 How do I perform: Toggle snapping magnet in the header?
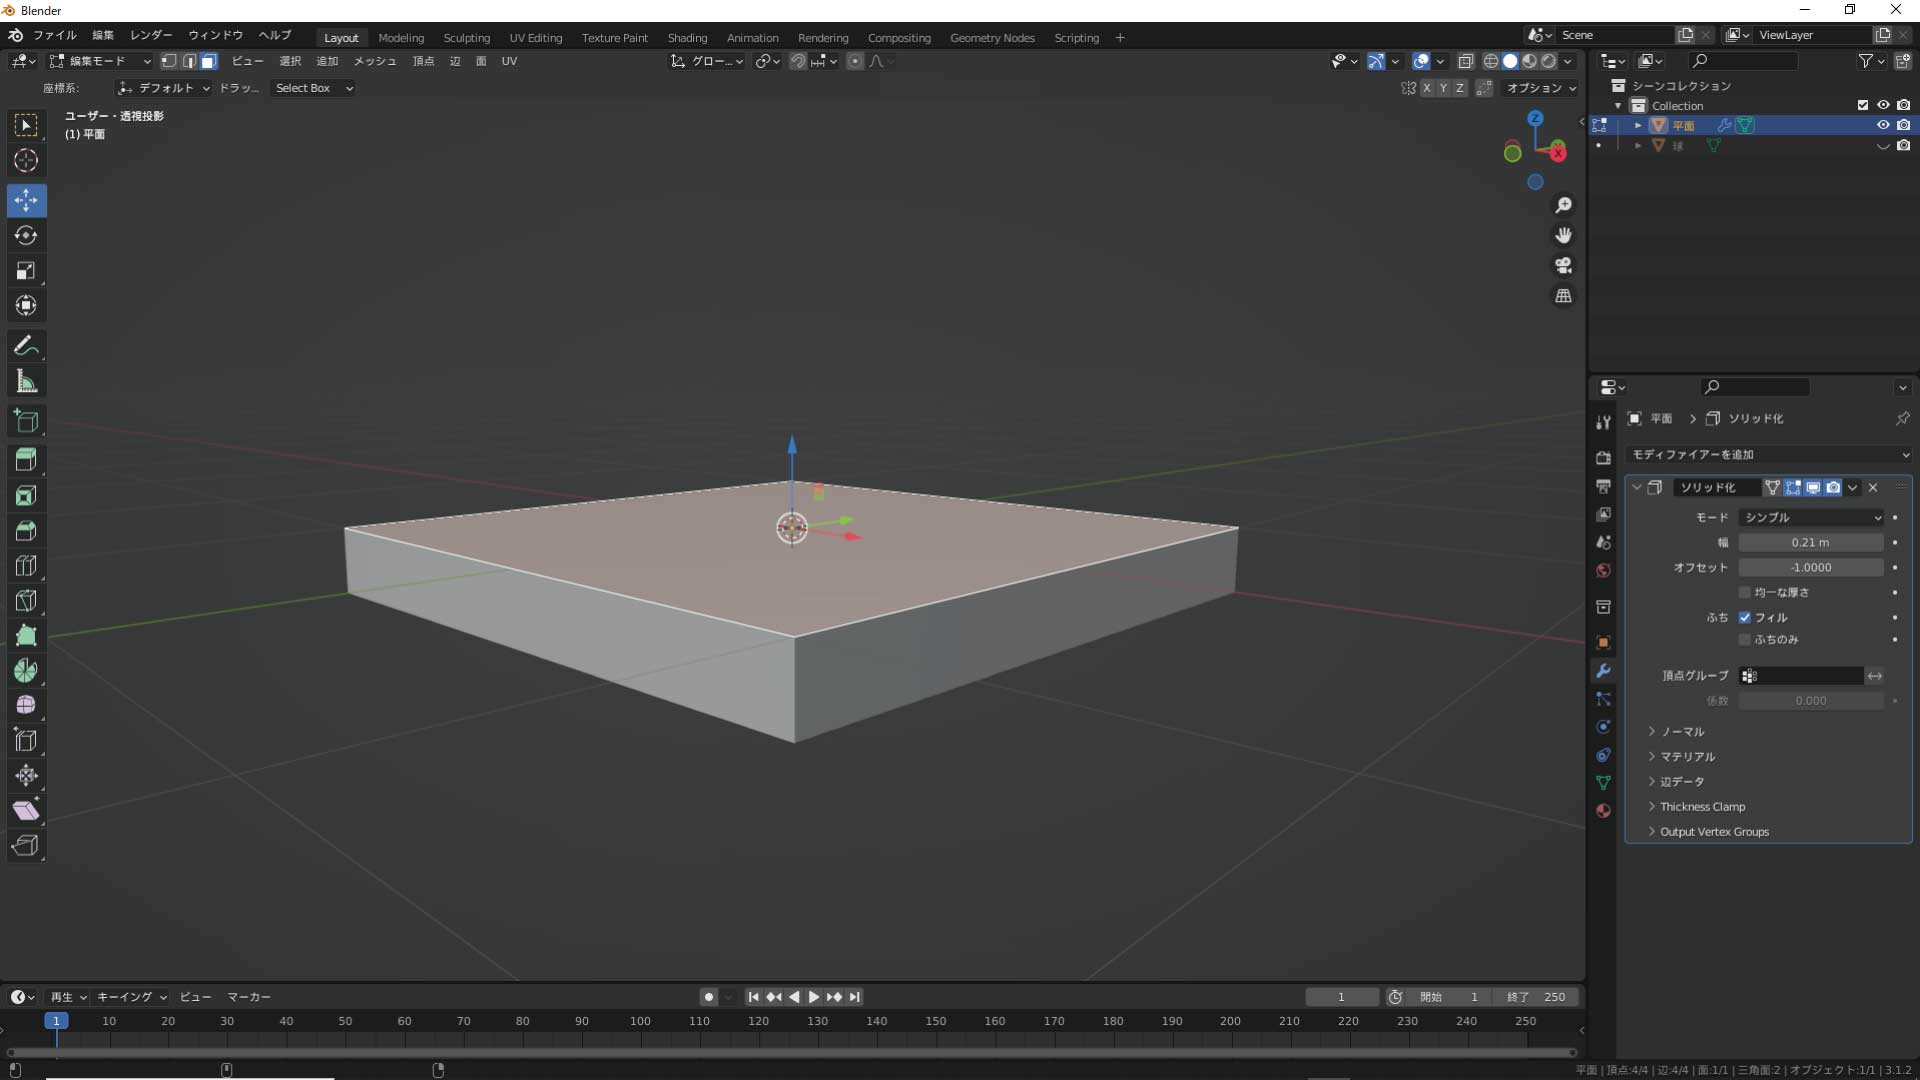coord(798,61)
